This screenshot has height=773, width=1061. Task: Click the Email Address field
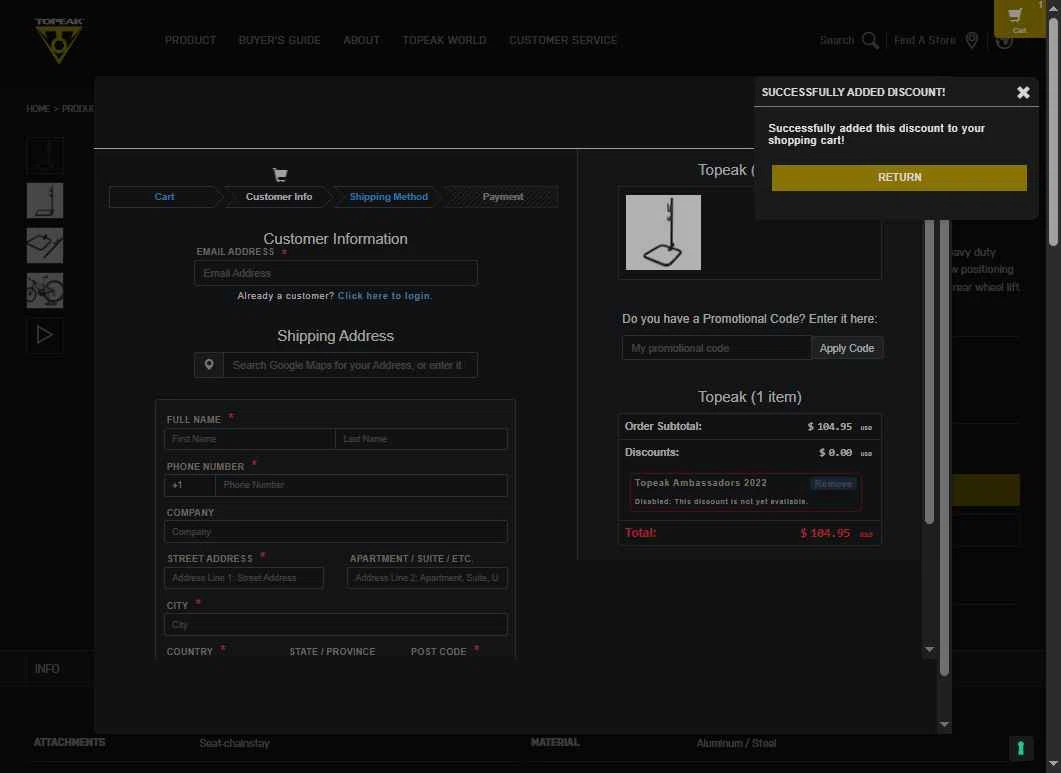click(336, 273)
